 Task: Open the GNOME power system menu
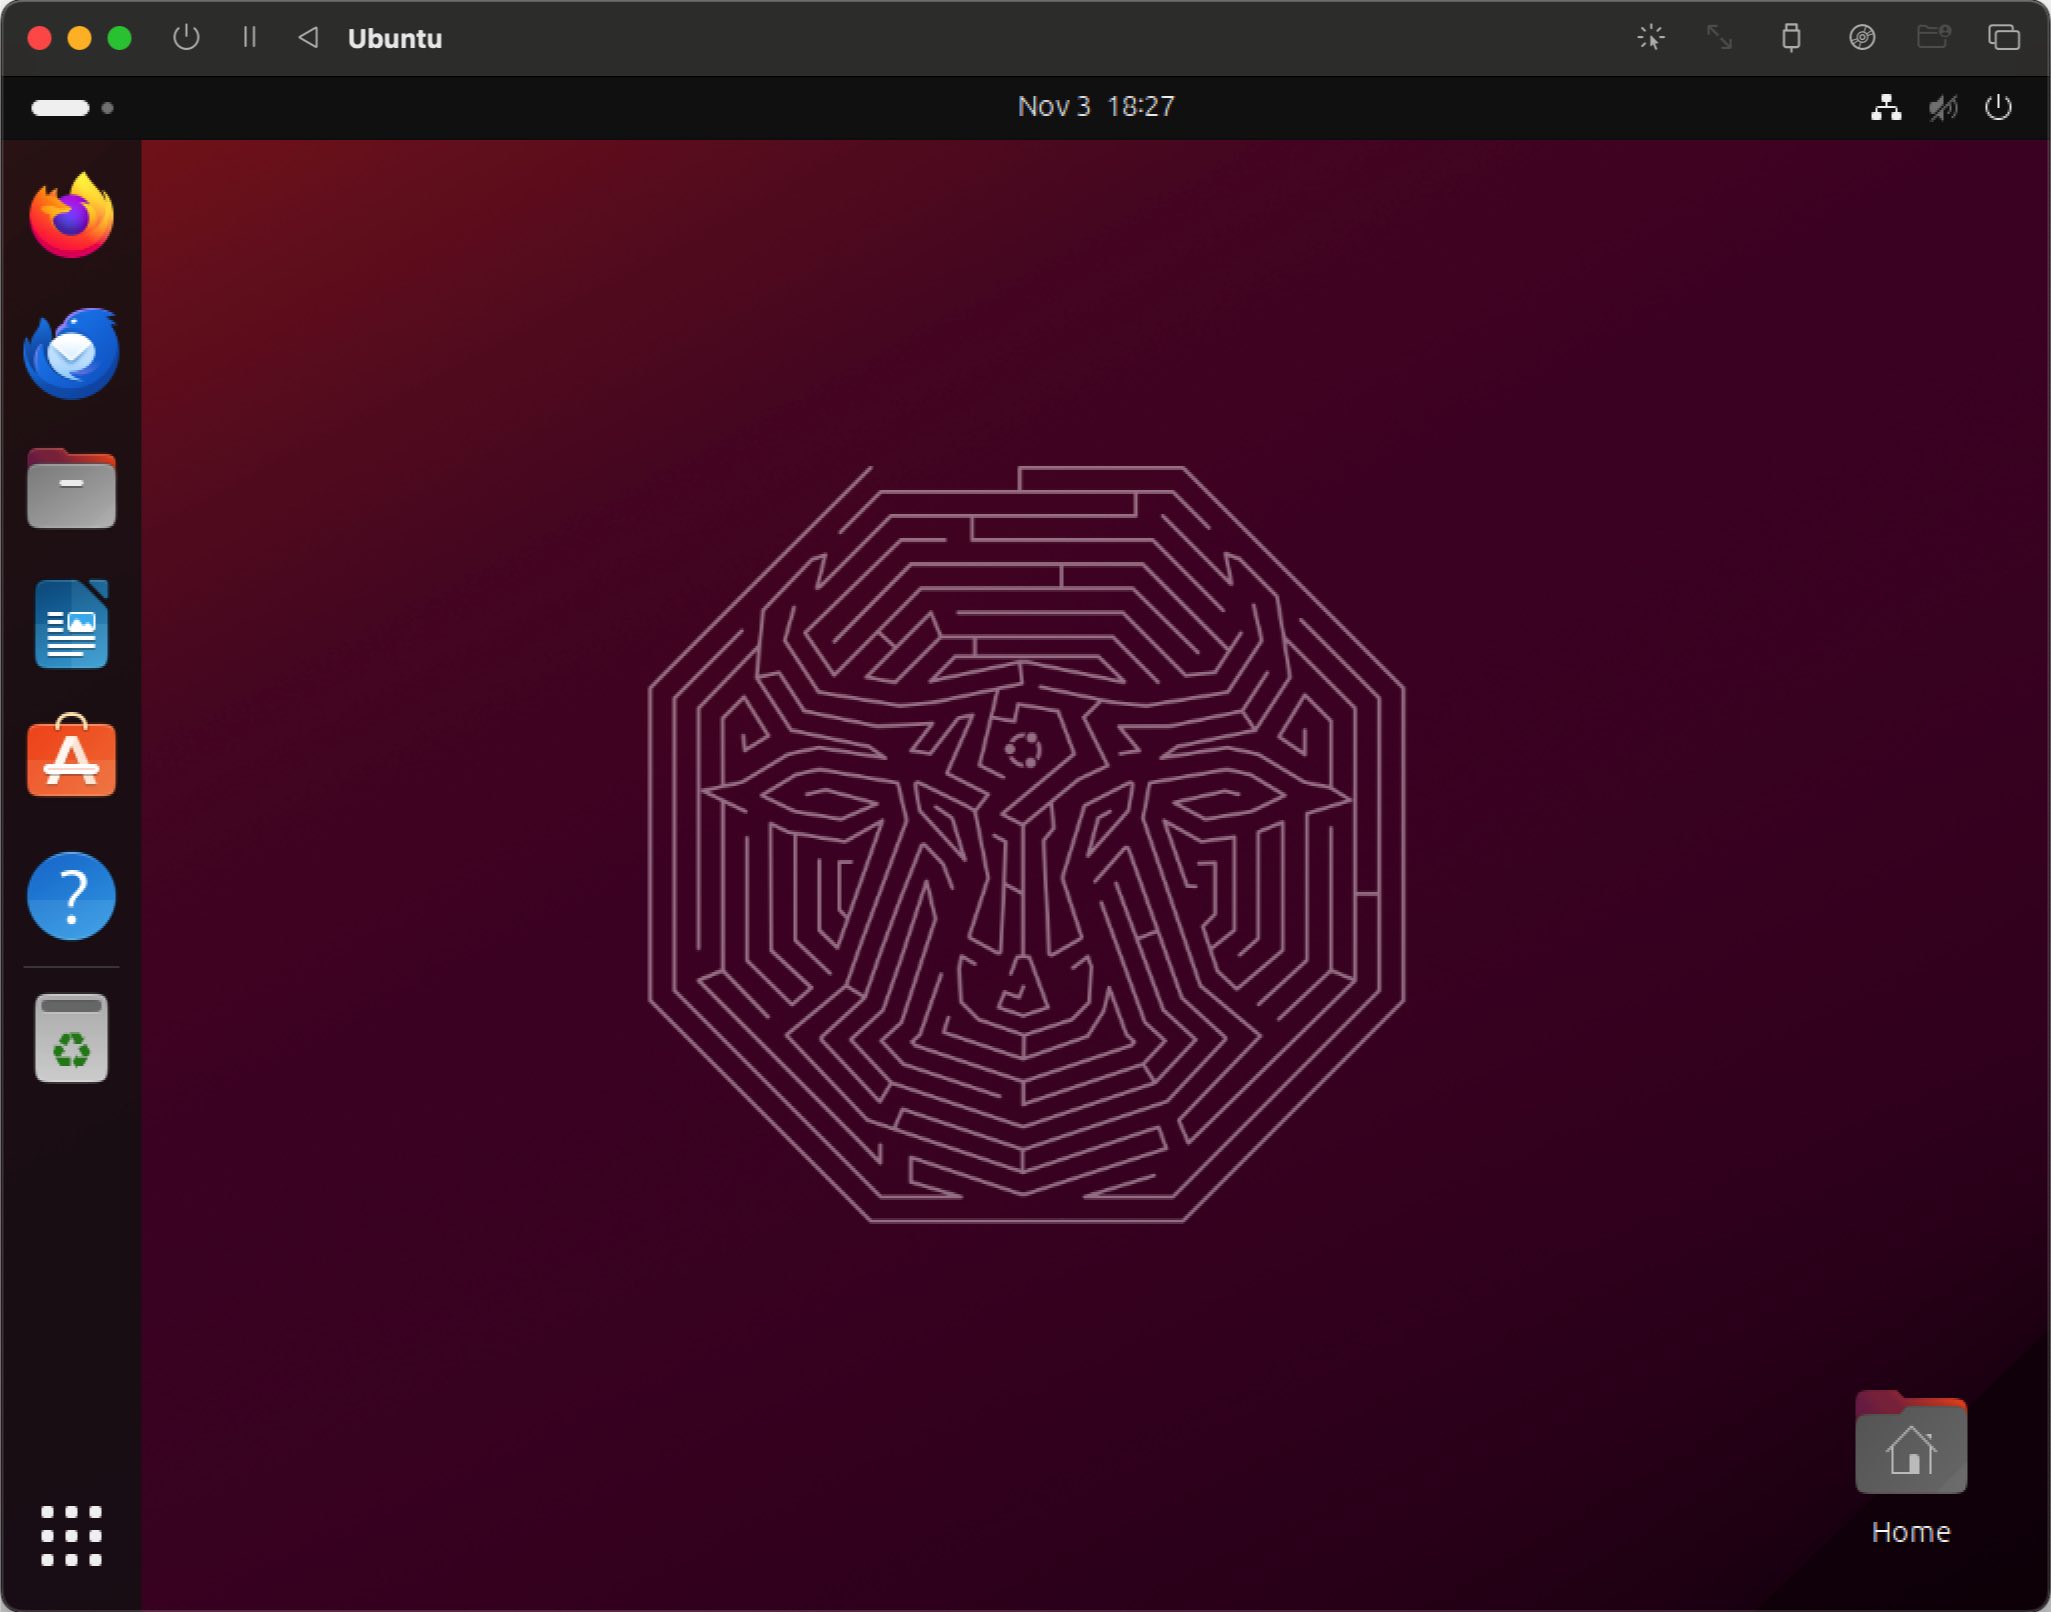point(1998,107)
